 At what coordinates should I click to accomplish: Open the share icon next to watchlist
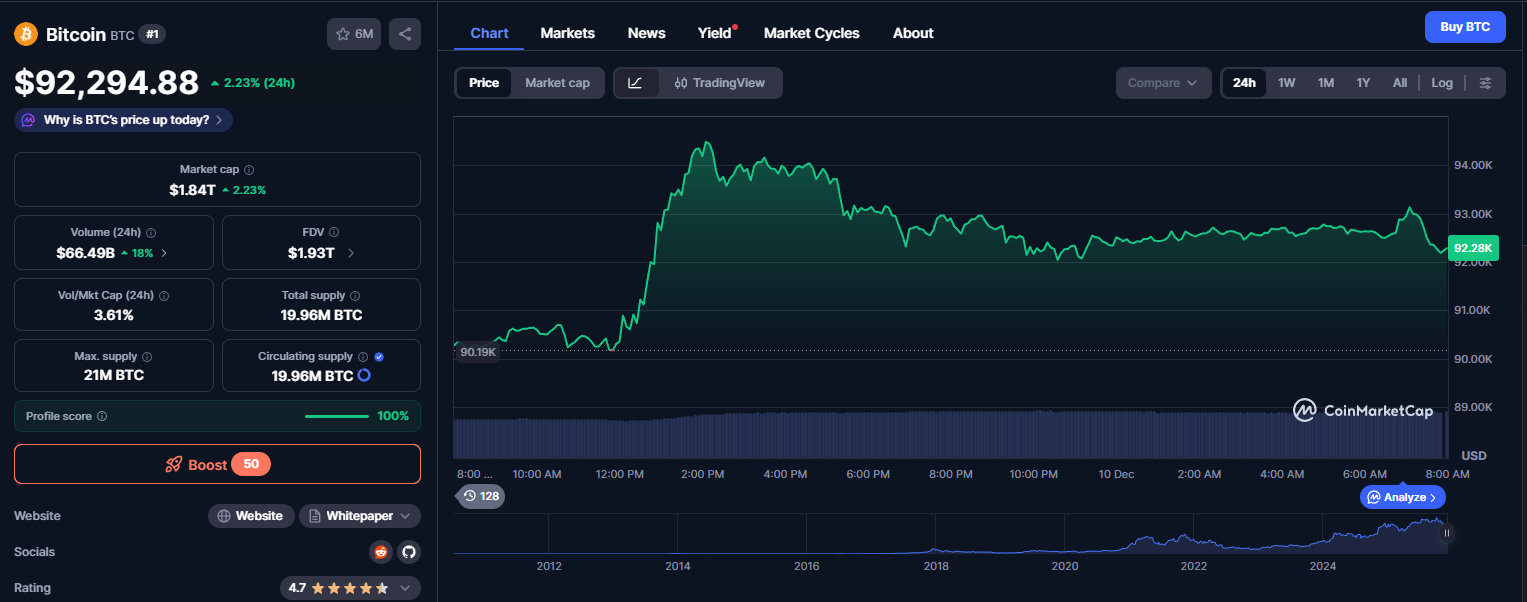[x=404, y=33]
